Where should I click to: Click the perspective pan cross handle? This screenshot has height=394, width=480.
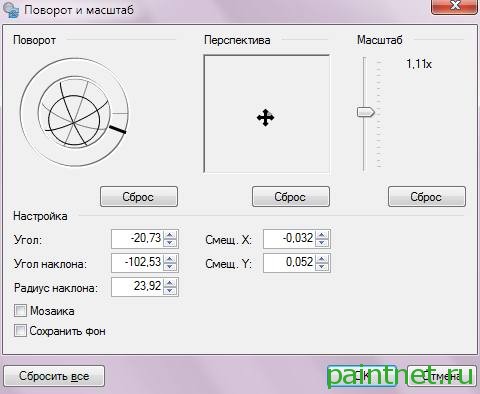click(x=265, y=117)
